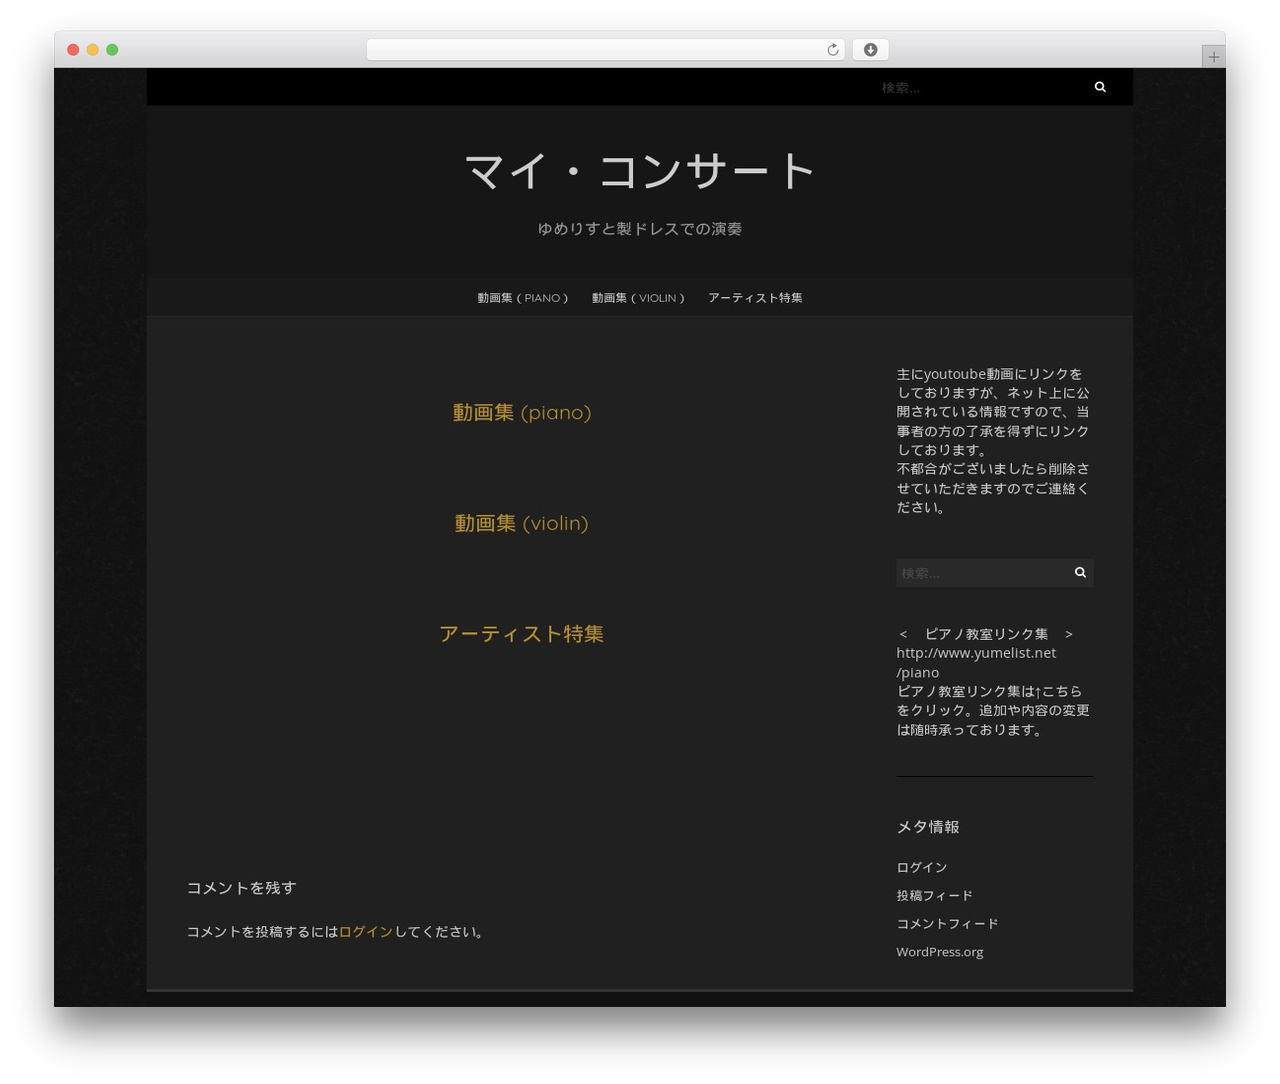Image resolution: width=1280 pixels, height=1084 pixels.
Task: Click the top bar search magnifier icon
Action: point(1100,87)
